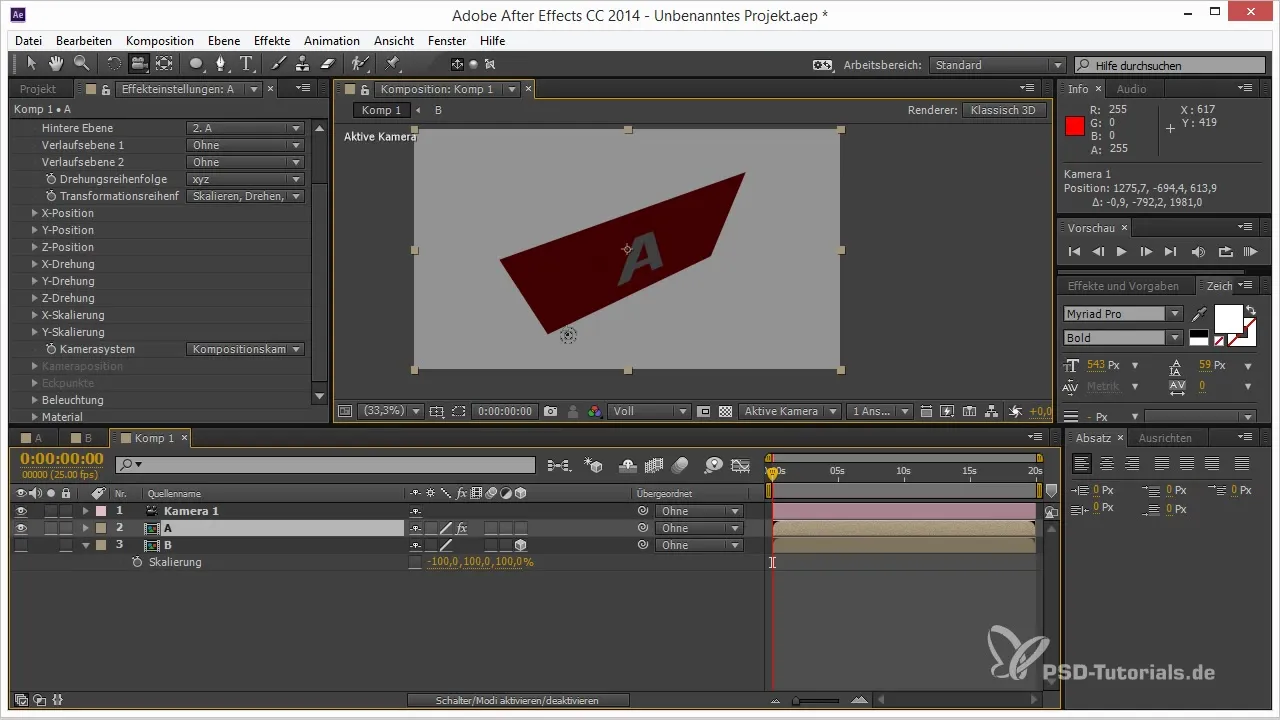Open viewer resolution dropdown Voll
The height and width of the screenshot is (720, 1280).
coord(650,411)
